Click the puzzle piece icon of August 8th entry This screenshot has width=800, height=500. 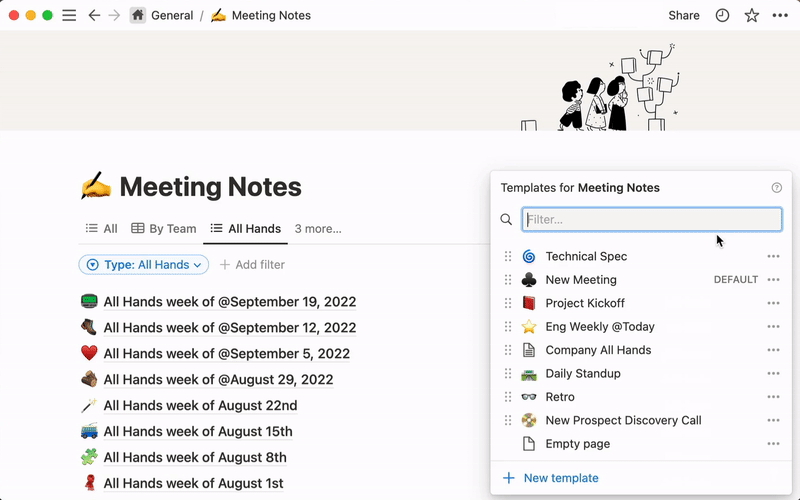pos(89,457)
